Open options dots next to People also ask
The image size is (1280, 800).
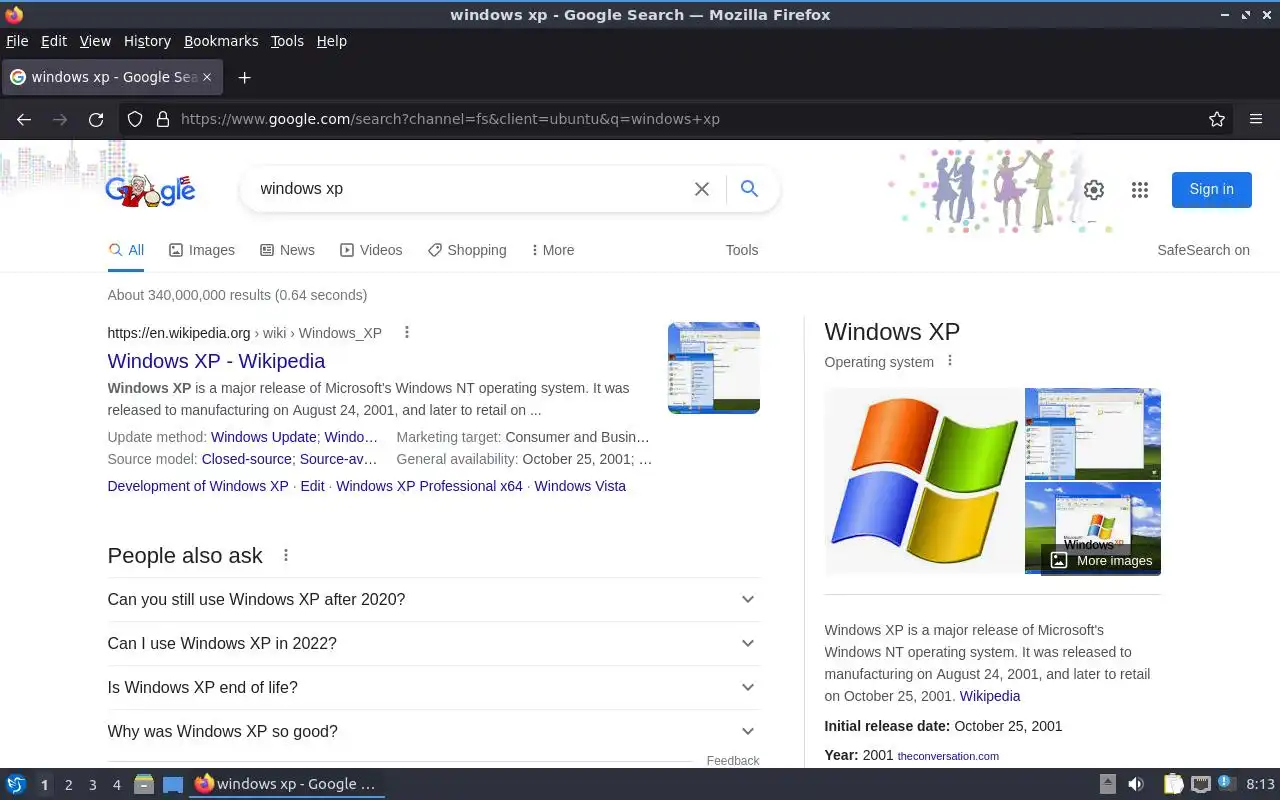(x=286, y=555)
